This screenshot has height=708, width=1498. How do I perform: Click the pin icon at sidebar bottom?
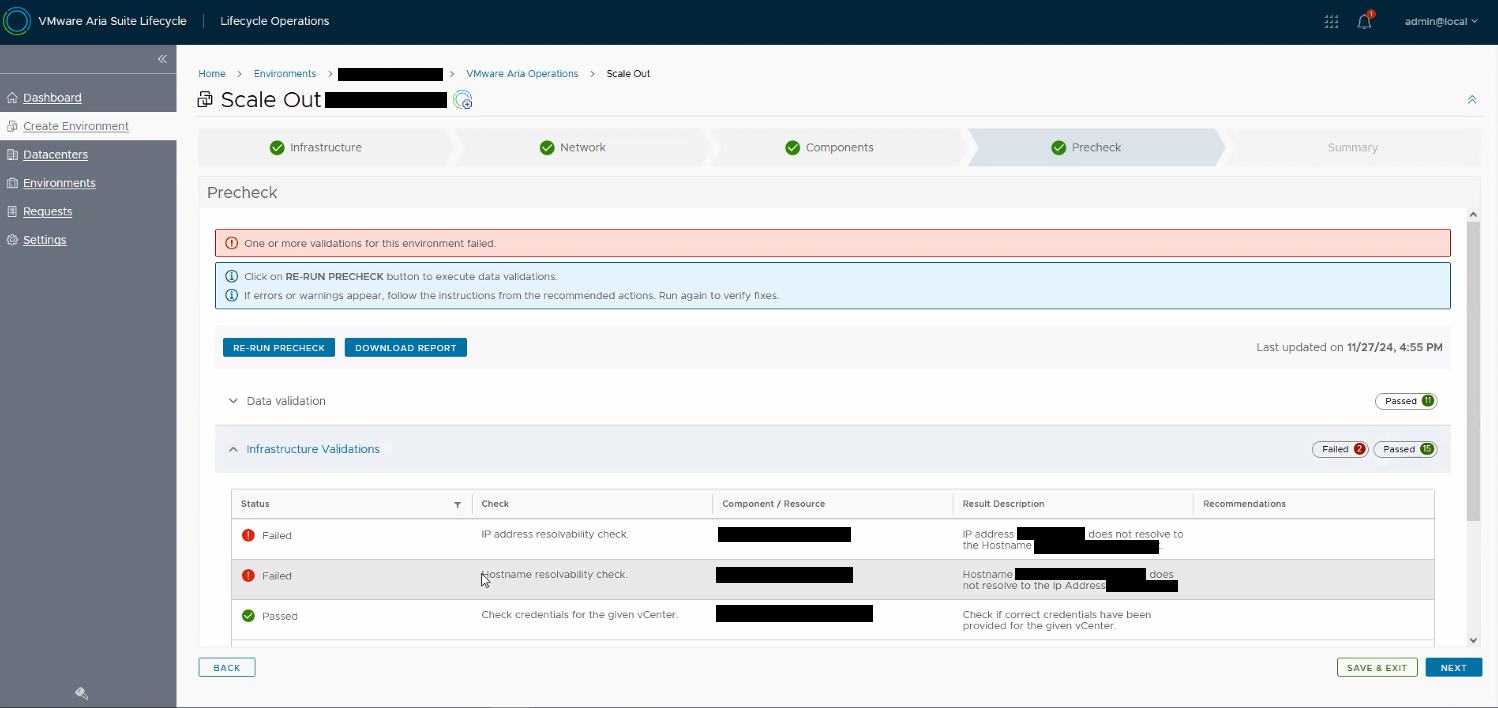click(x=82, y=693)
